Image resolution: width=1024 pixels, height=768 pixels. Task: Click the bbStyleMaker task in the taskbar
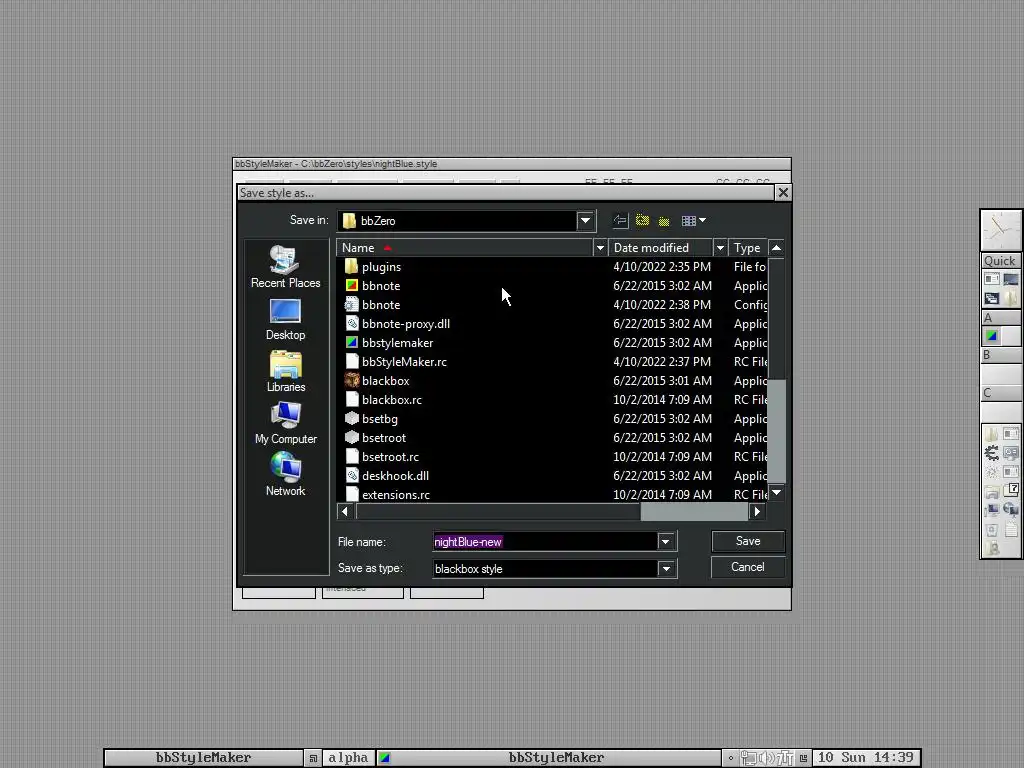coord(547,758)
